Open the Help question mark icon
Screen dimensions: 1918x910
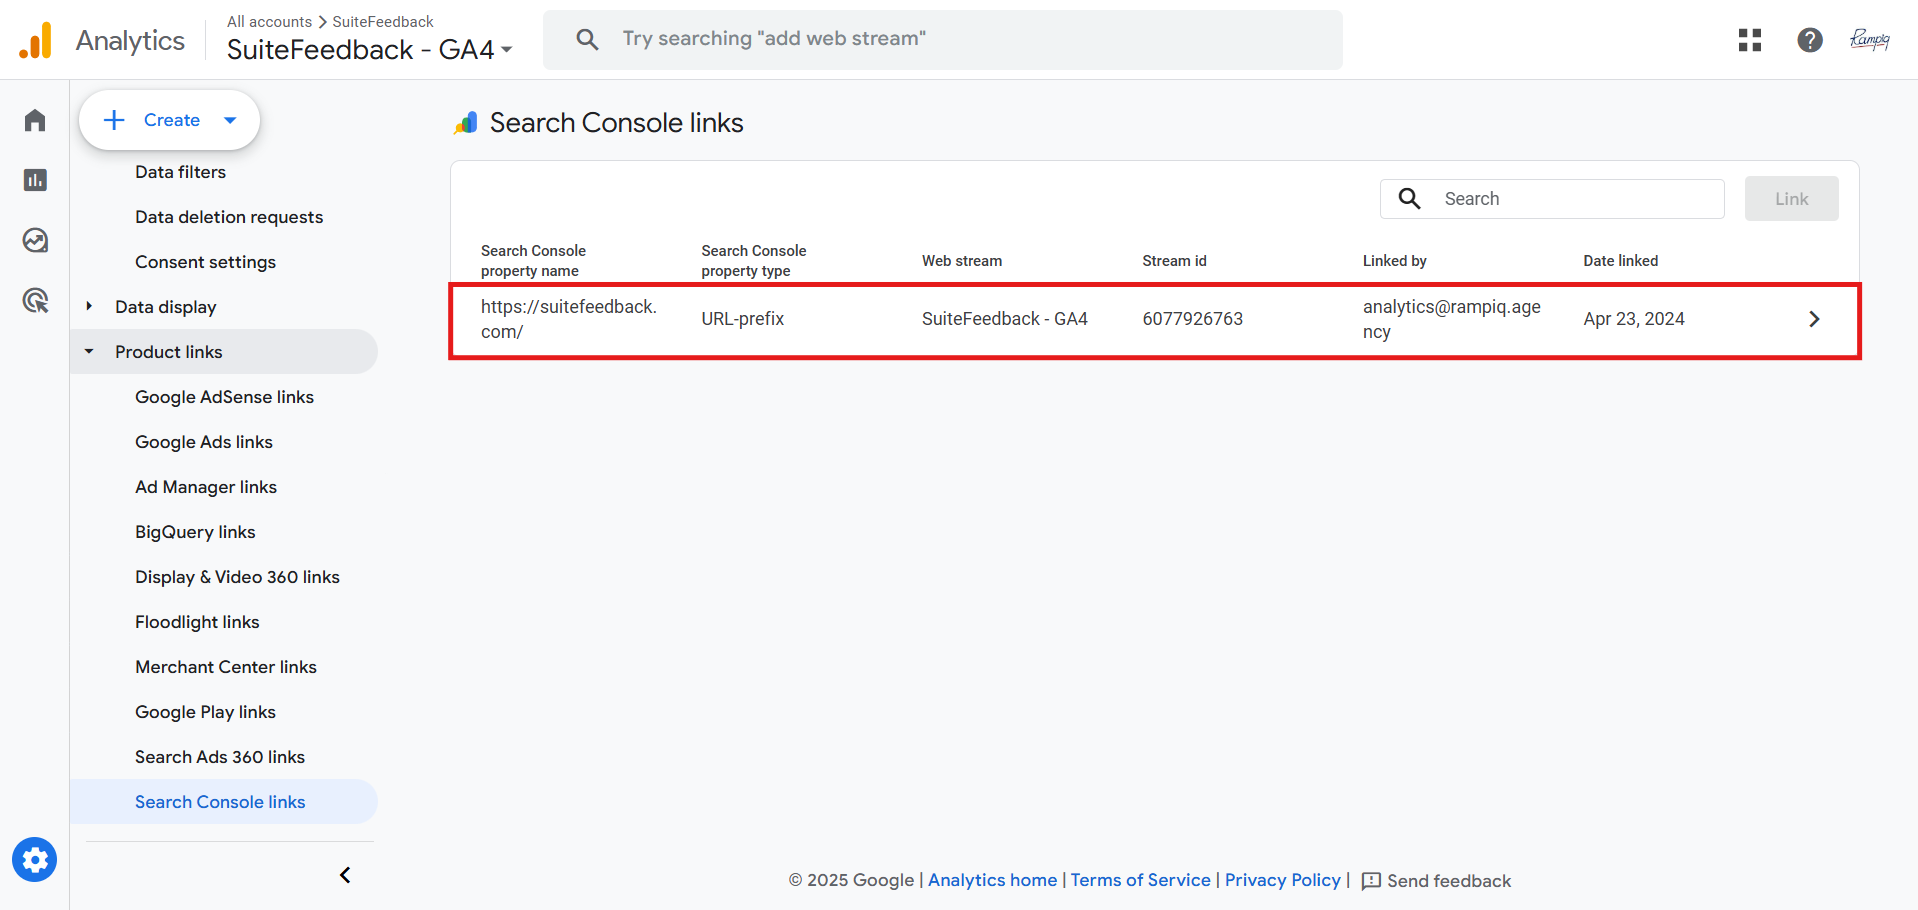click(1809, 40)
